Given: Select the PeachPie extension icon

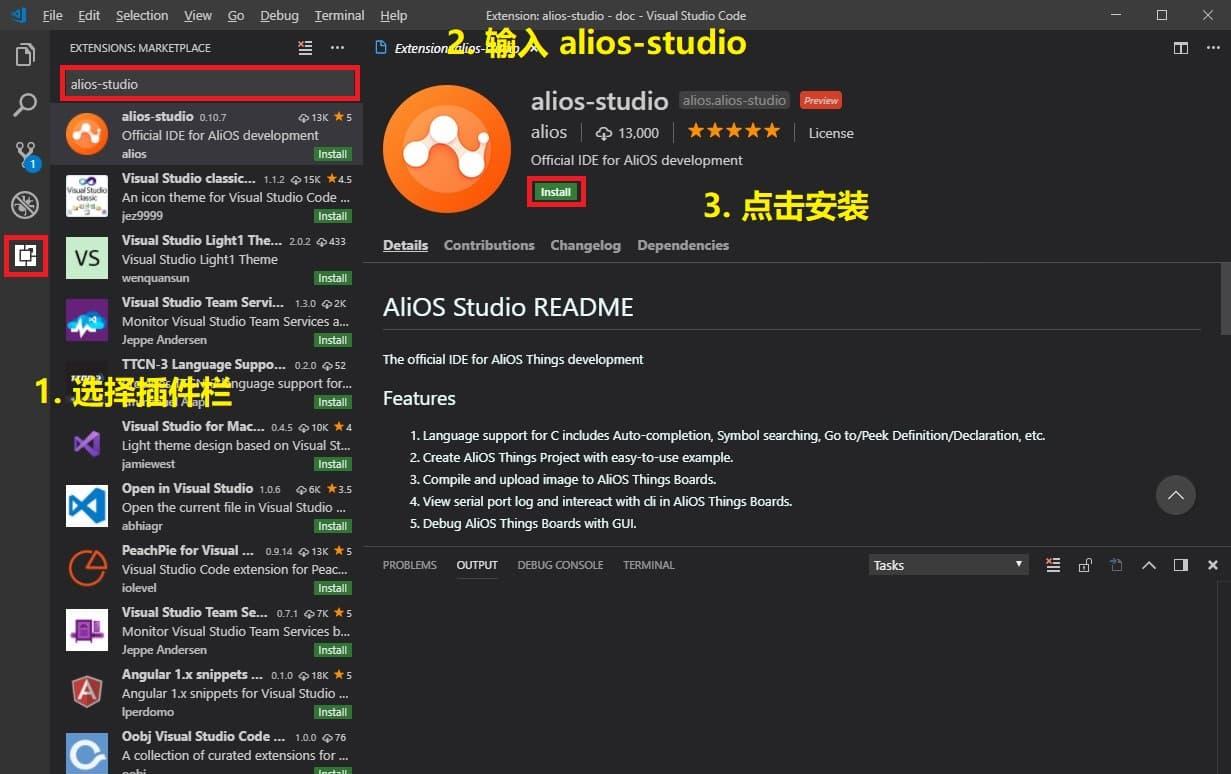Looking at the screenshot, I should (87, 568).
